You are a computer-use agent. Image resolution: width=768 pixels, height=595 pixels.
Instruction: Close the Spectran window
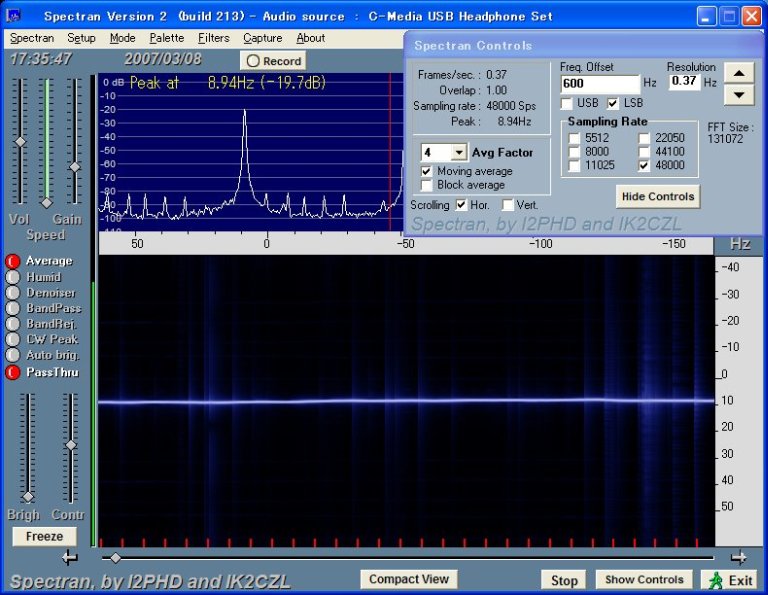click(751, 16)
